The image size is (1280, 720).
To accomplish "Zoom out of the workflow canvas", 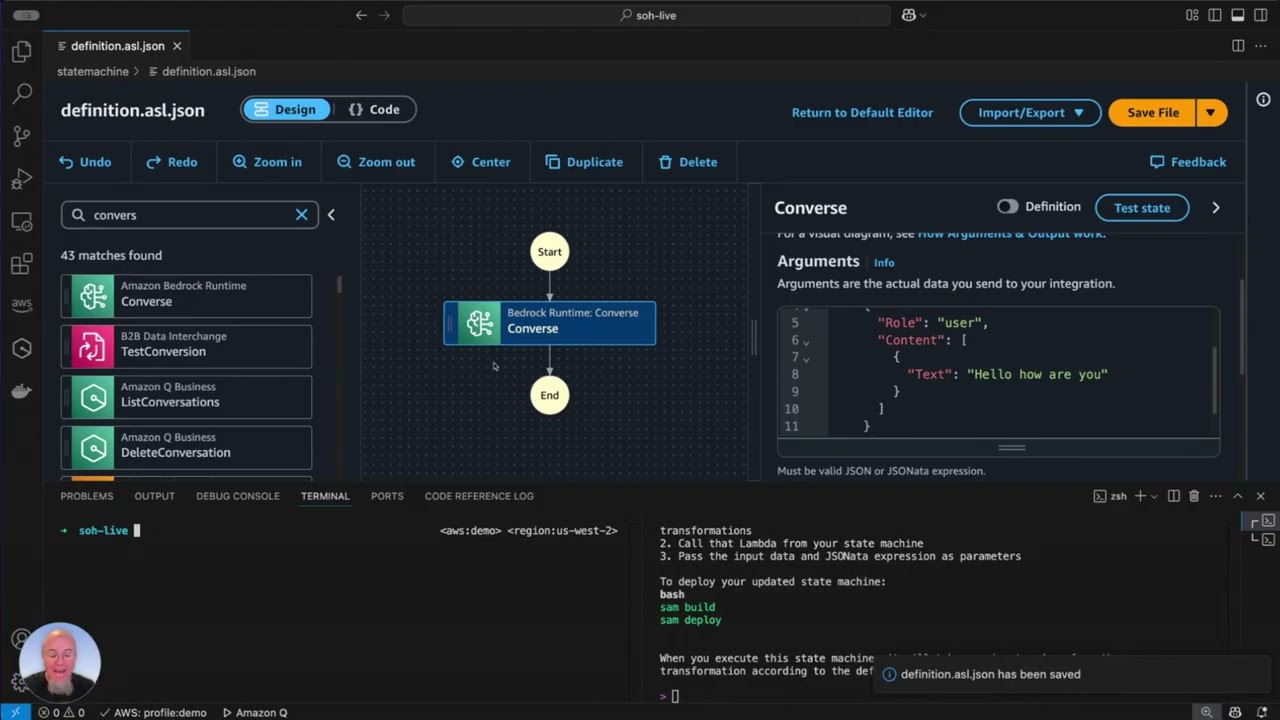I will coord(376,162).
